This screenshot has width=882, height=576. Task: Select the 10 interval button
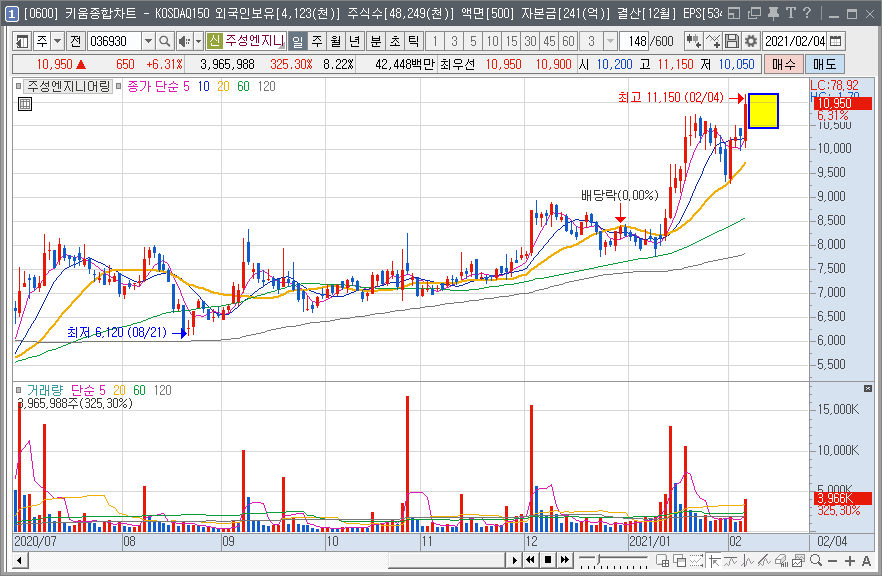(x=492, y=41)
